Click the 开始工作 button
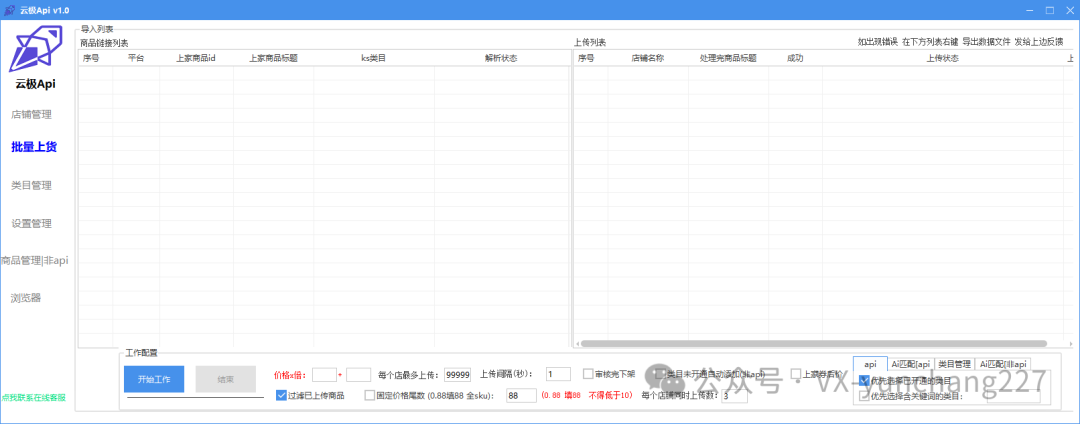1080x424 pixels. click(154, 379)
